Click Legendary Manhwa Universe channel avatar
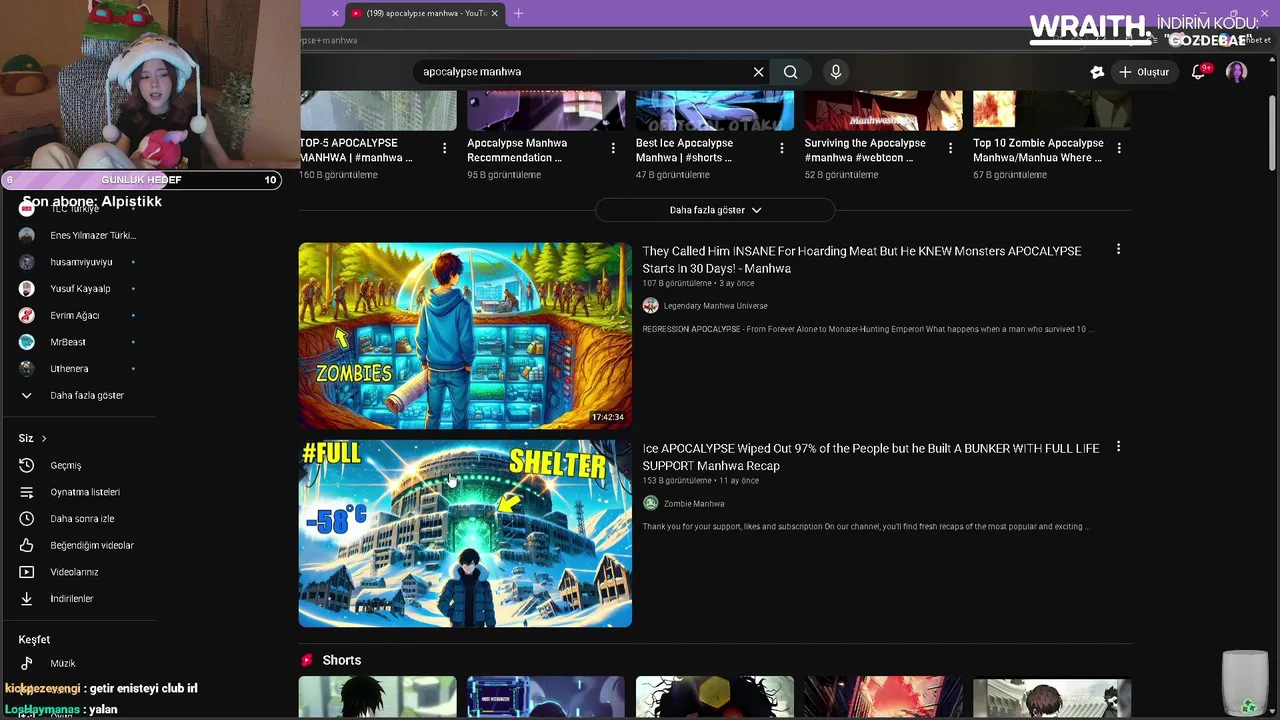 pyautogui.click(x=651, y=306)
